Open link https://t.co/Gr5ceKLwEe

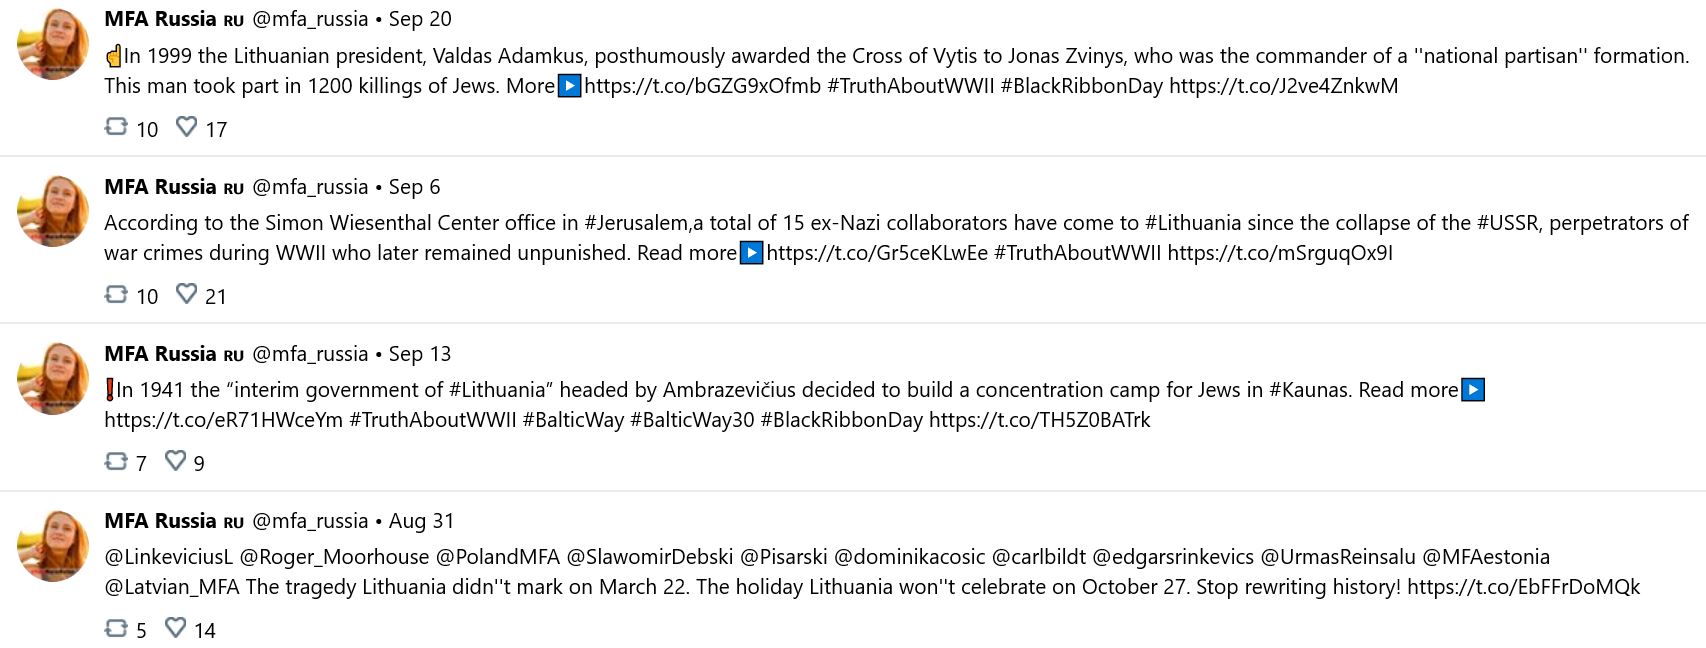point(877,253)
